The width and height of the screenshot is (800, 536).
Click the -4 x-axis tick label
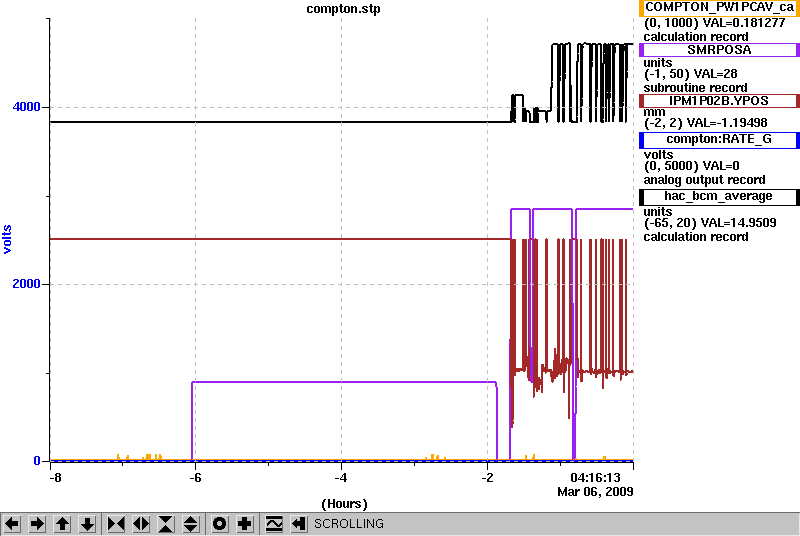pos(341,478)
